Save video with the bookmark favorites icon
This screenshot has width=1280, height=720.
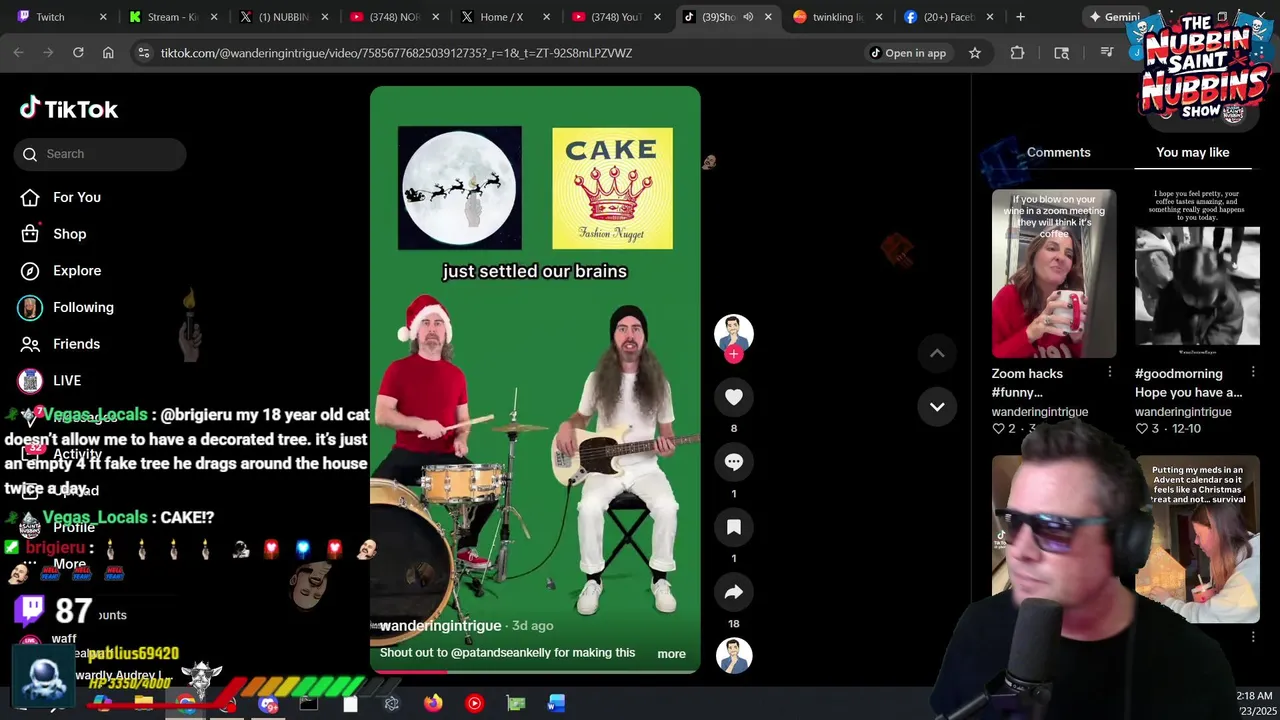(733, 527)
